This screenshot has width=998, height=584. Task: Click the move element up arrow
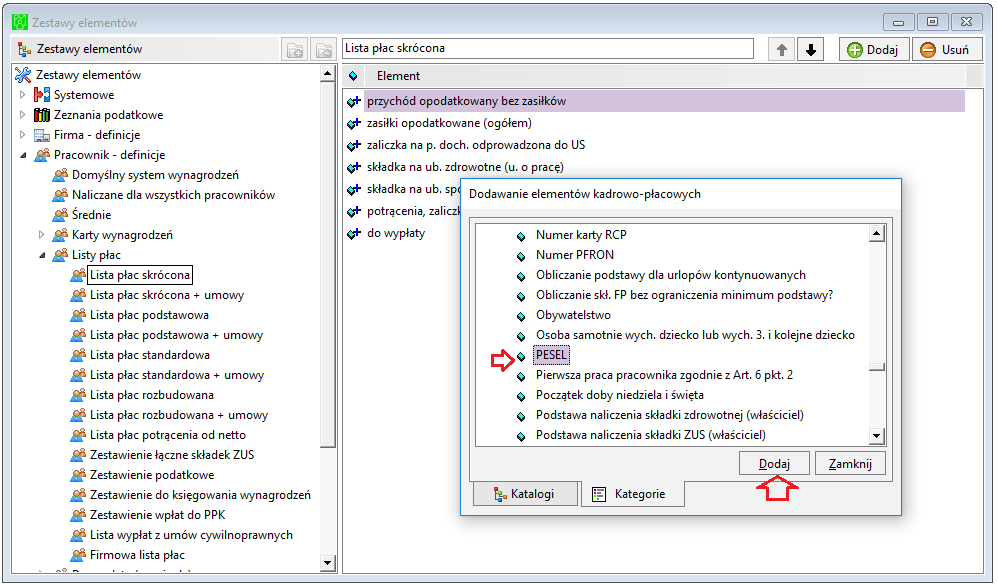pos(782,50)
